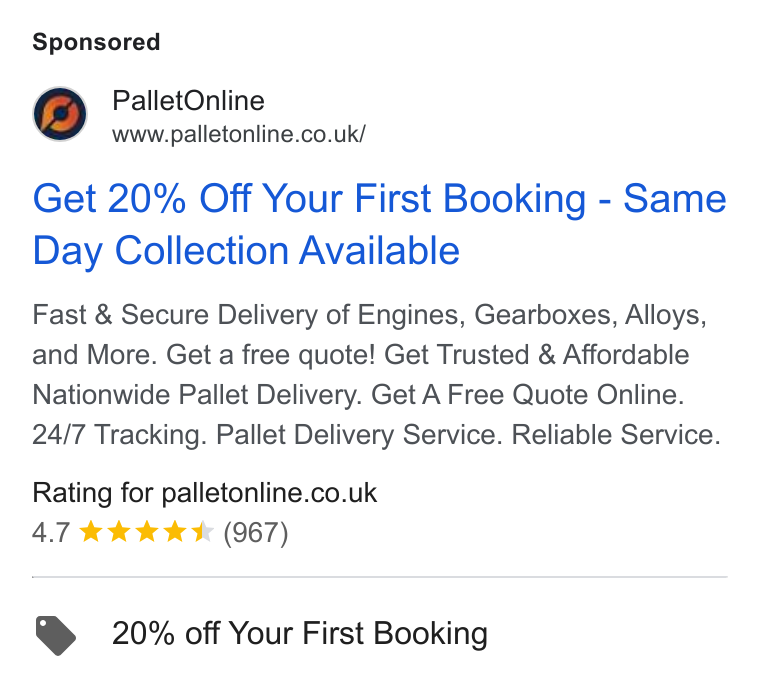Click the PalletOnline advertiser name

click(188, 101)
